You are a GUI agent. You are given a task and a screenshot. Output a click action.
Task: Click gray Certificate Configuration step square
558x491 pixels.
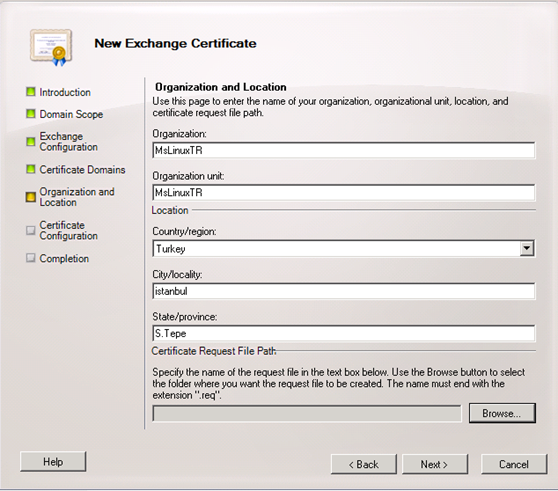point(31,230)
